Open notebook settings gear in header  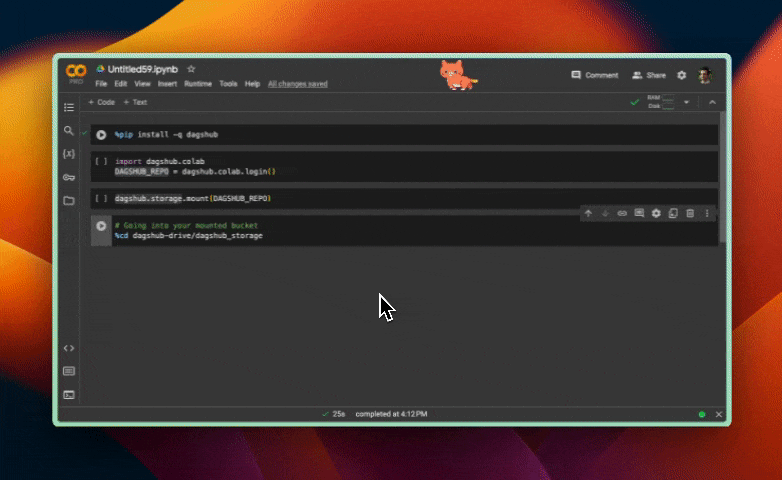pos(681,75)
